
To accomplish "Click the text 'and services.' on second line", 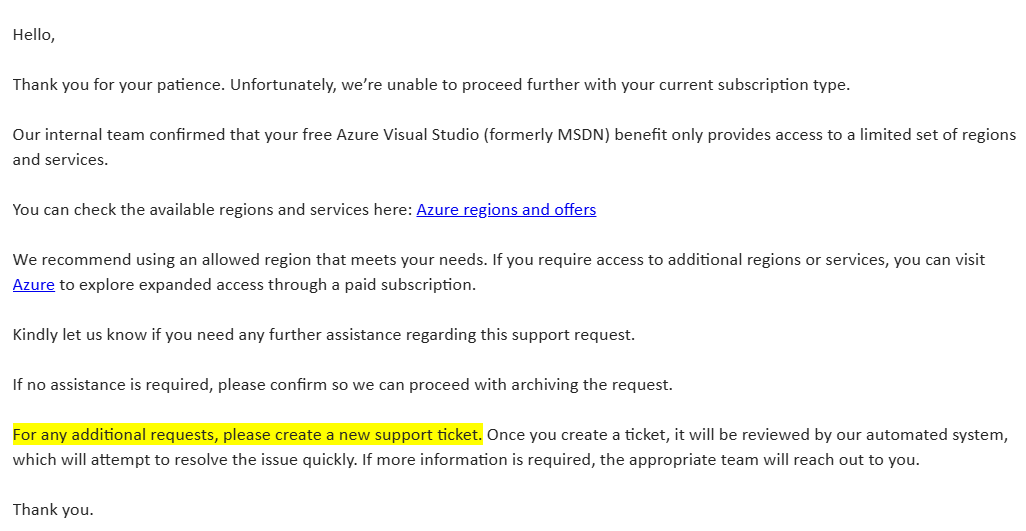I will pos(60,160).
